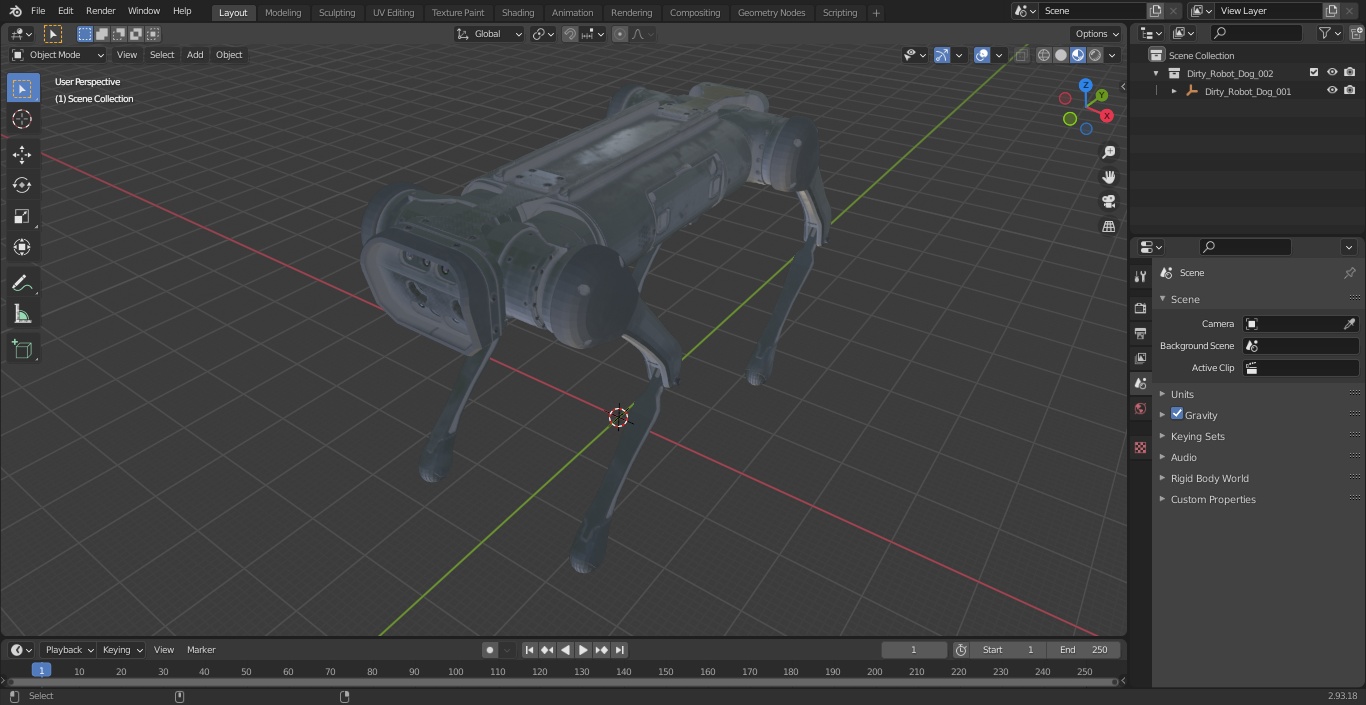Image resolution: width=1366 pixels, height=705 pixels.
Task: Open the Keying popover in timeline
Action: coord(122,650)
